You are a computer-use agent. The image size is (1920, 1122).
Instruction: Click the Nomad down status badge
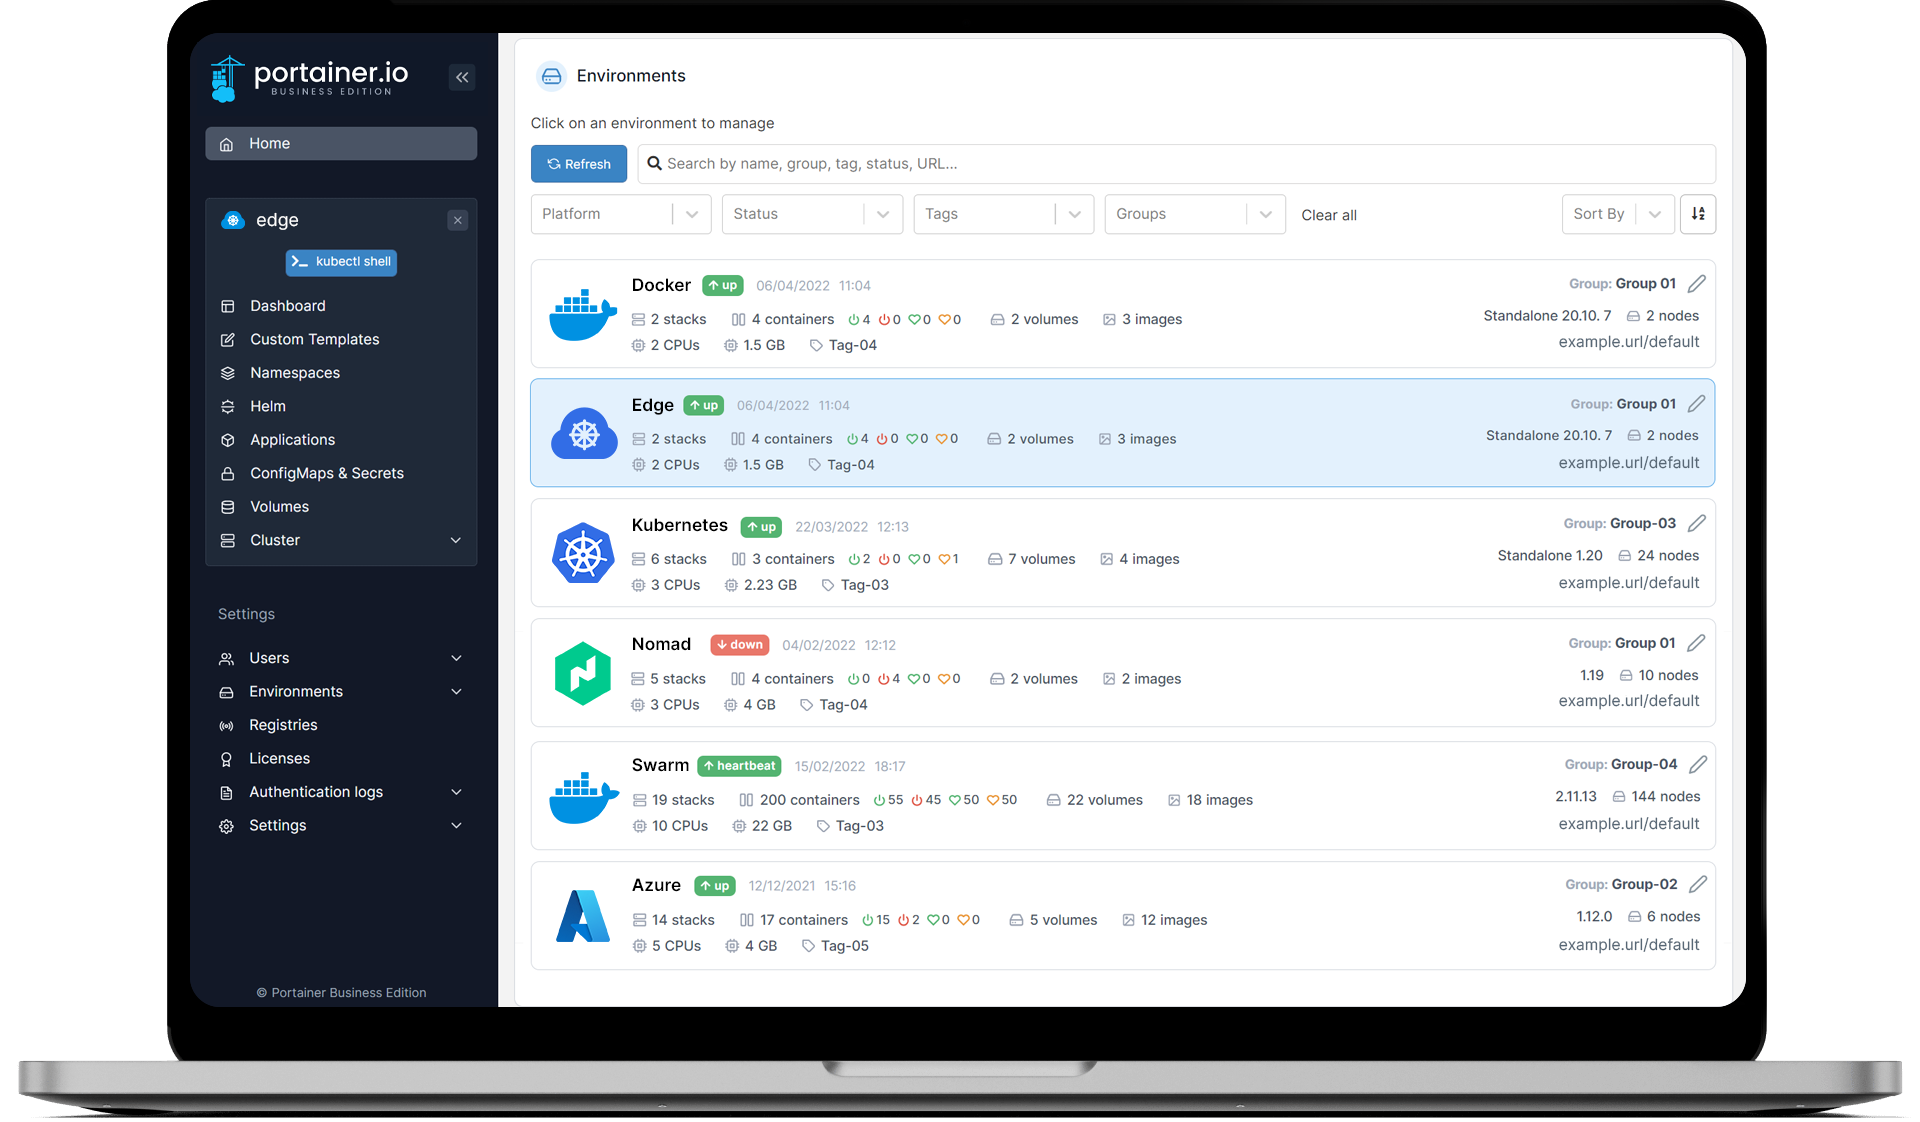740,645
